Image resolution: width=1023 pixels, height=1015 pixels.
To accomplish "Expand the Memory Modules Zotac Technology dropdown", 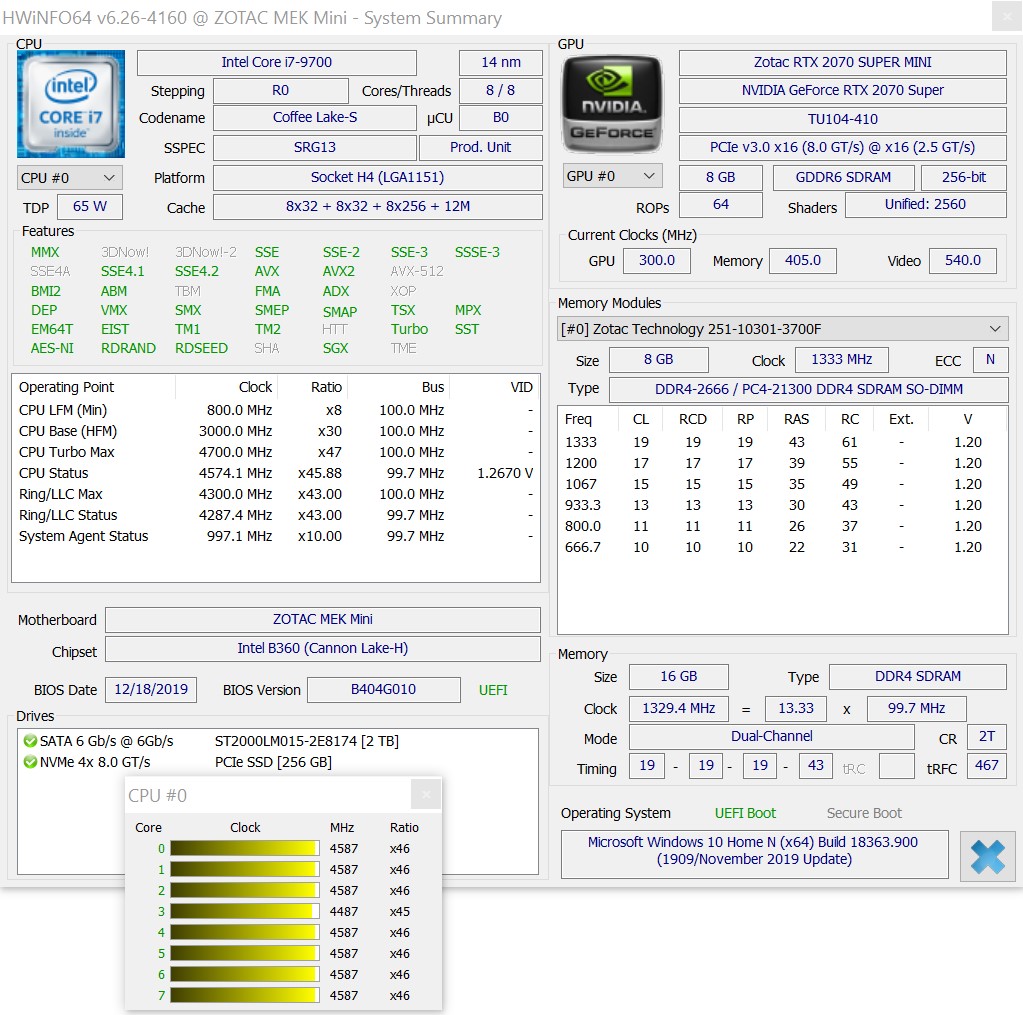I will (x=782, y=329).
